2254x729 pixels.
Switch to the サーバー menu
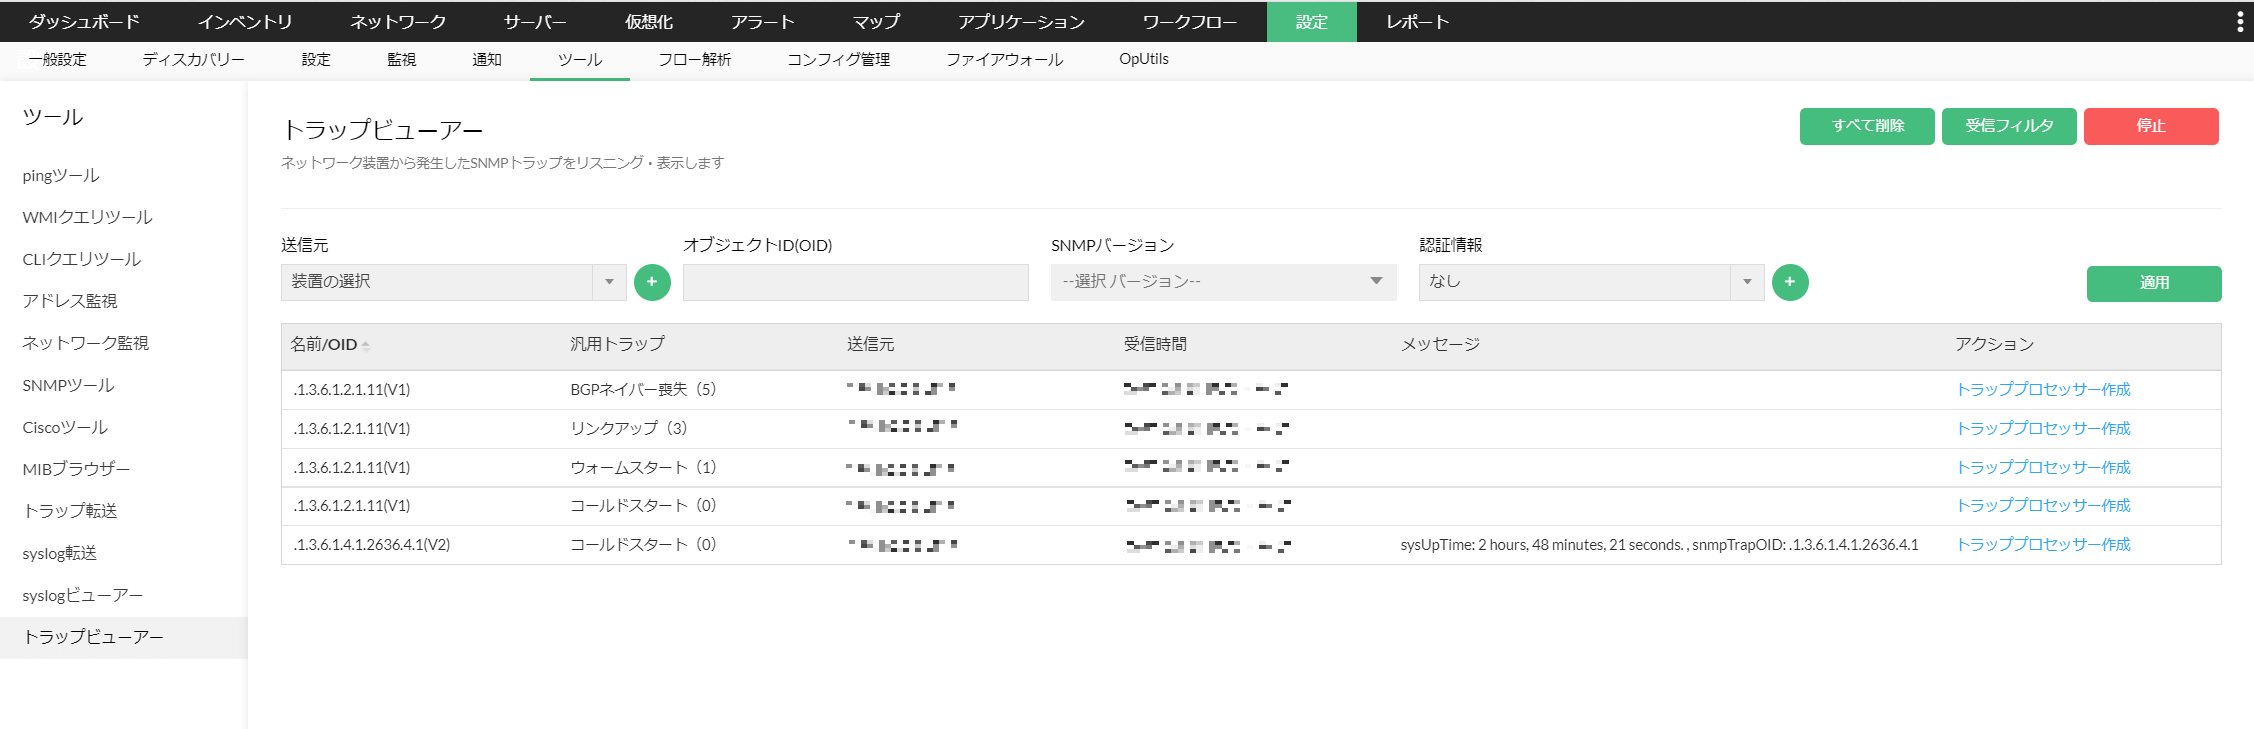(535, 22)
